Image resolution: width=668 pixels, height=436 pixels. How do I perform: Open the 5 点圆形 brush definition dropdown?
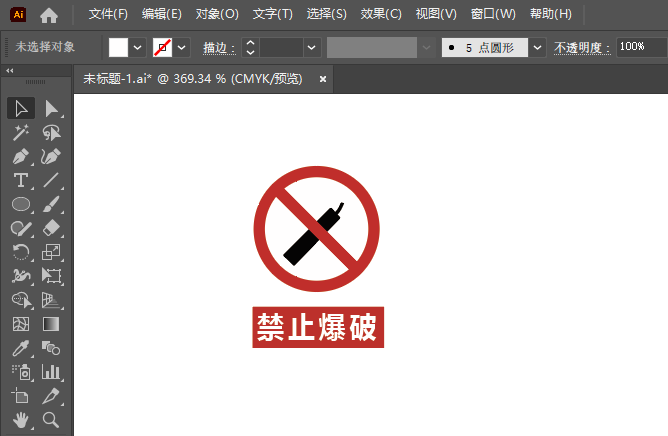(537, 47)
